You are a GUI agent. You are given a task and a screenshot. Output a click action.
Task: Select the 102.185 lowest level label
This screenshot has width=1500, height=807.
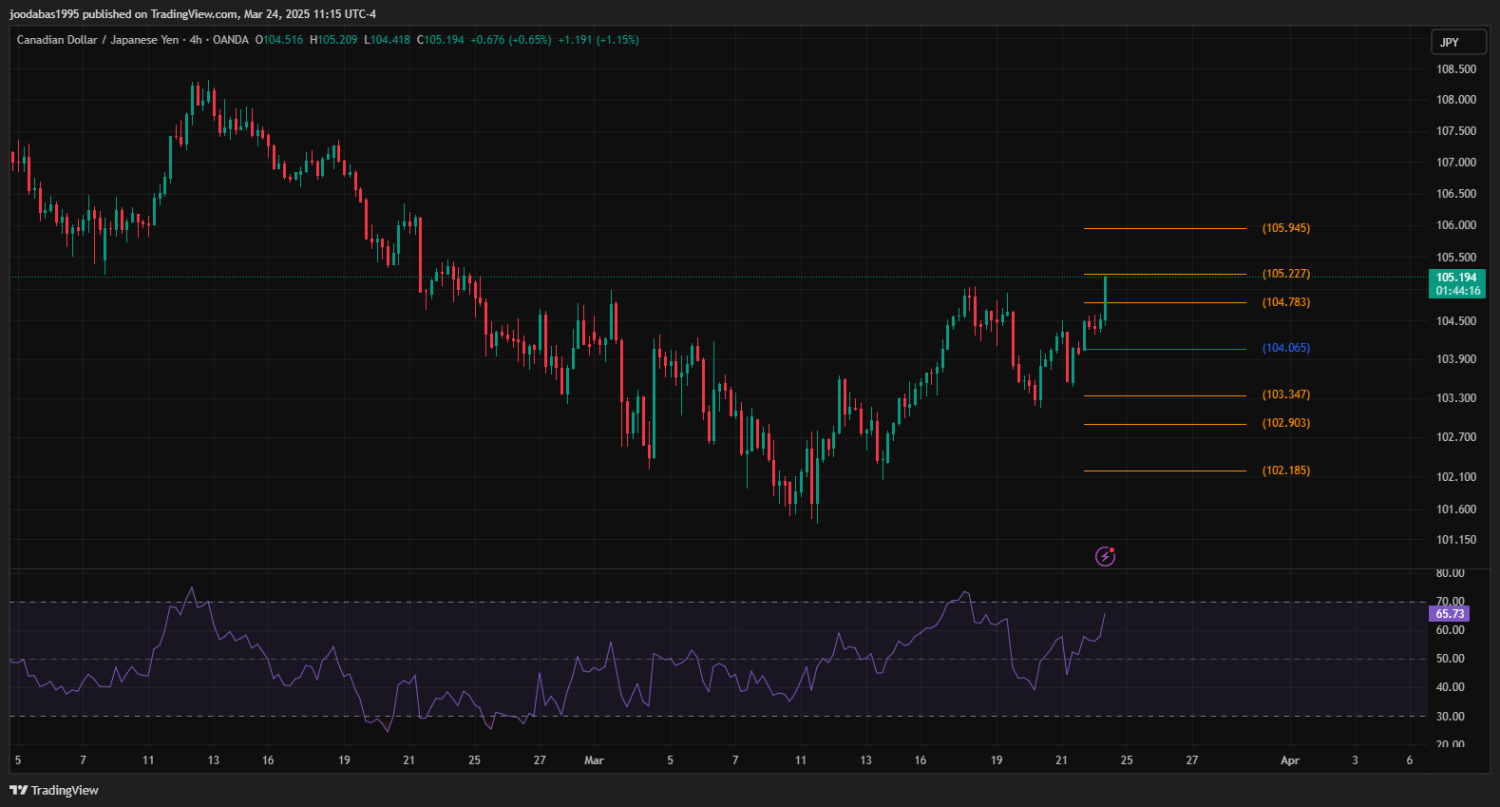coord(1285,471)
